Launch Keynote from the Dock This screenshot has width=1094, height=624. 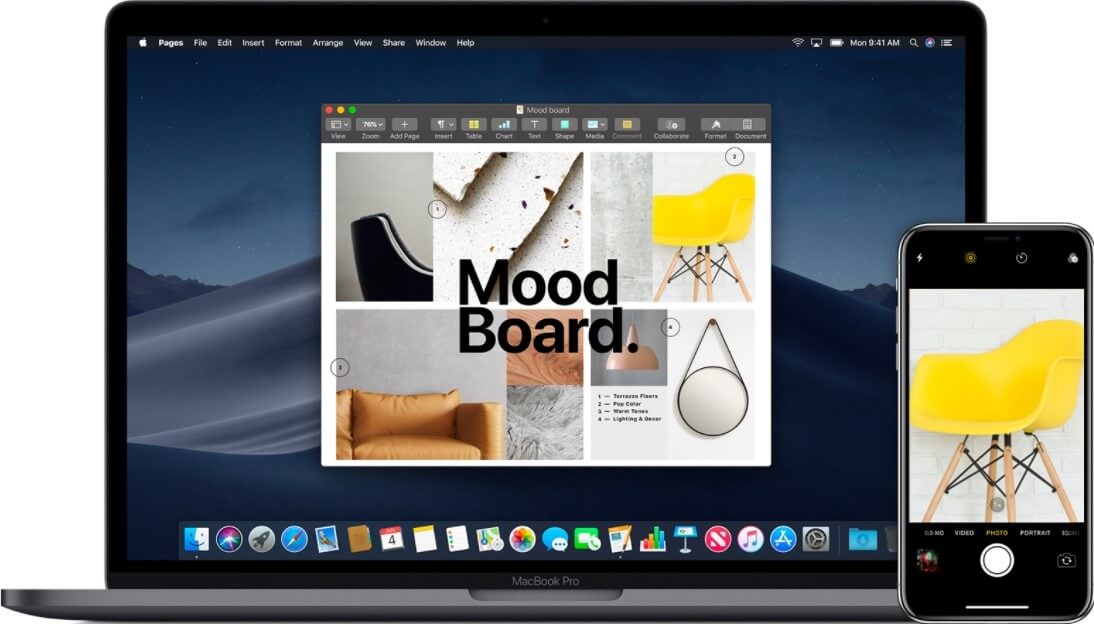click(x=685, y=539)
